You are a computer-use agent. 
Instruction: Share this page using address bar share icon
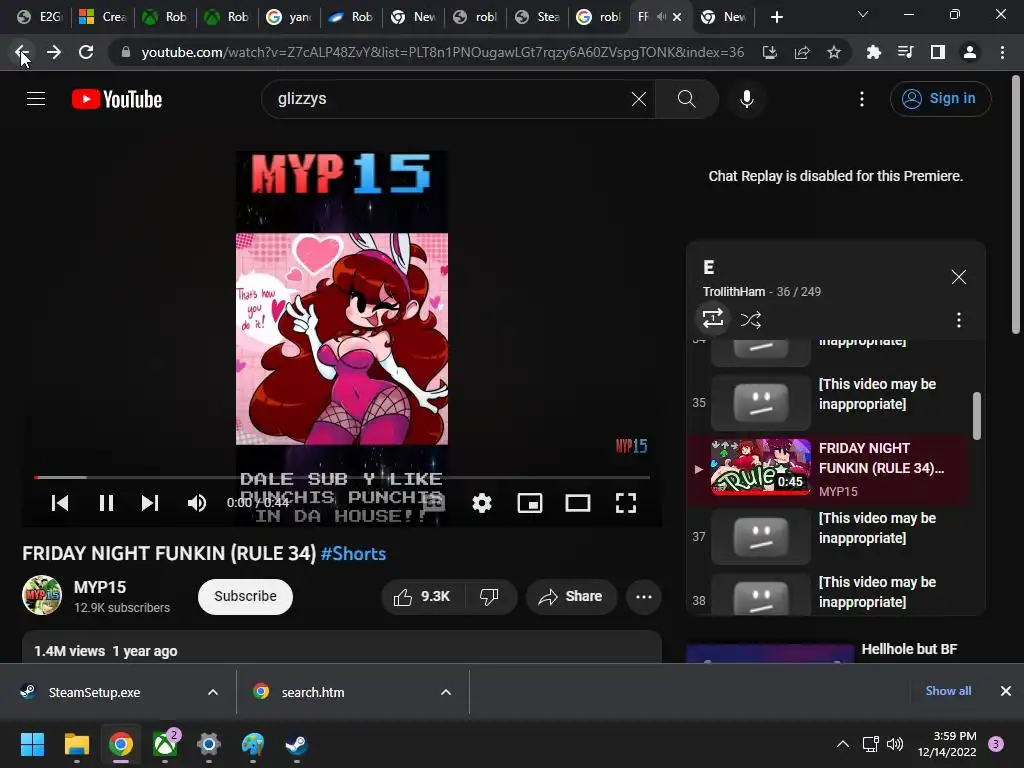(802, 52)
